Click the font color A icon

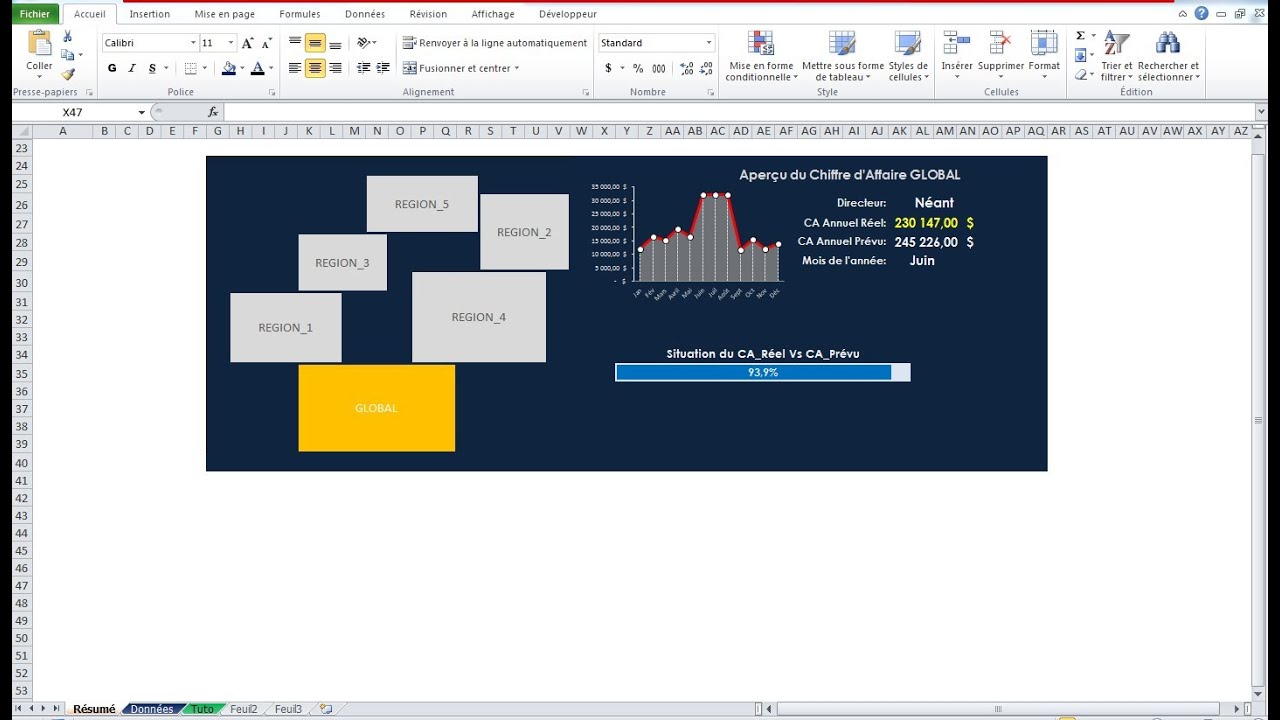(x=257, y=68)
